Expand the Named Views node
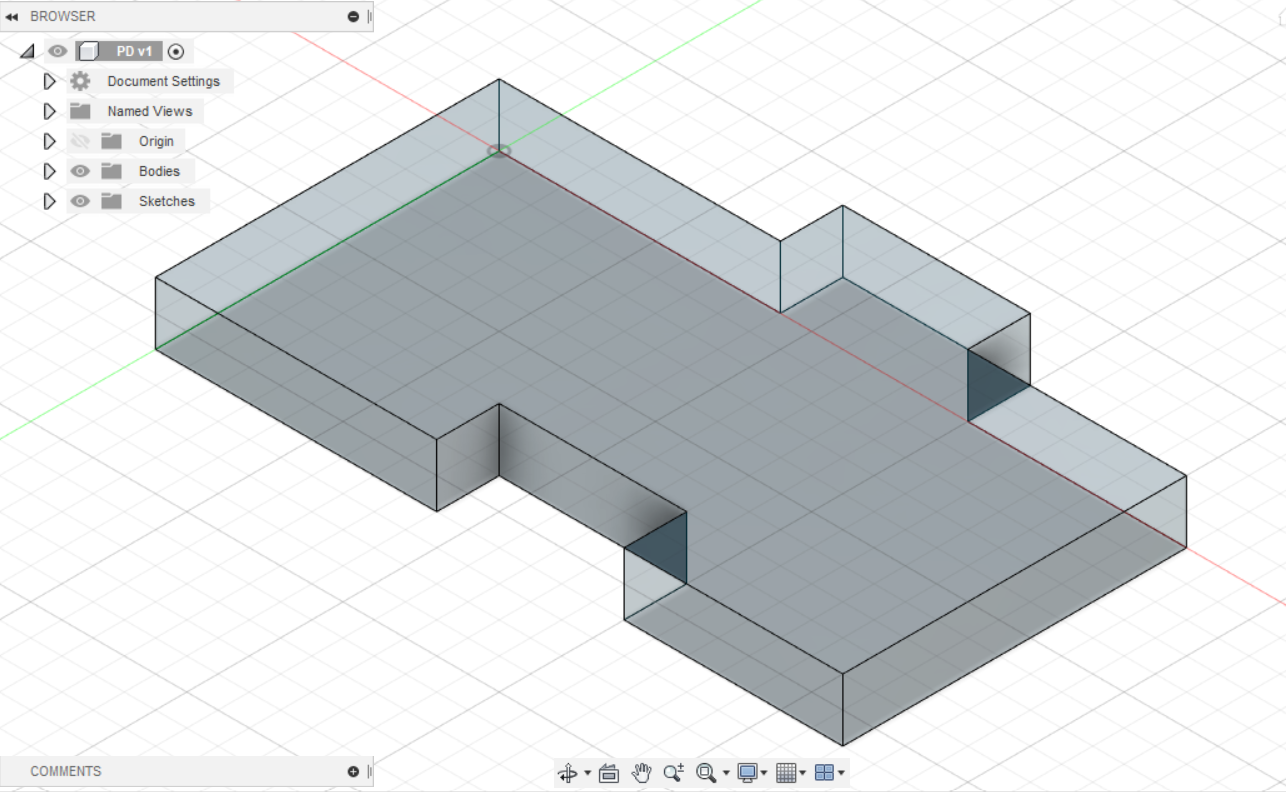The image size is (1286, 792). click(x=49, y=111)
